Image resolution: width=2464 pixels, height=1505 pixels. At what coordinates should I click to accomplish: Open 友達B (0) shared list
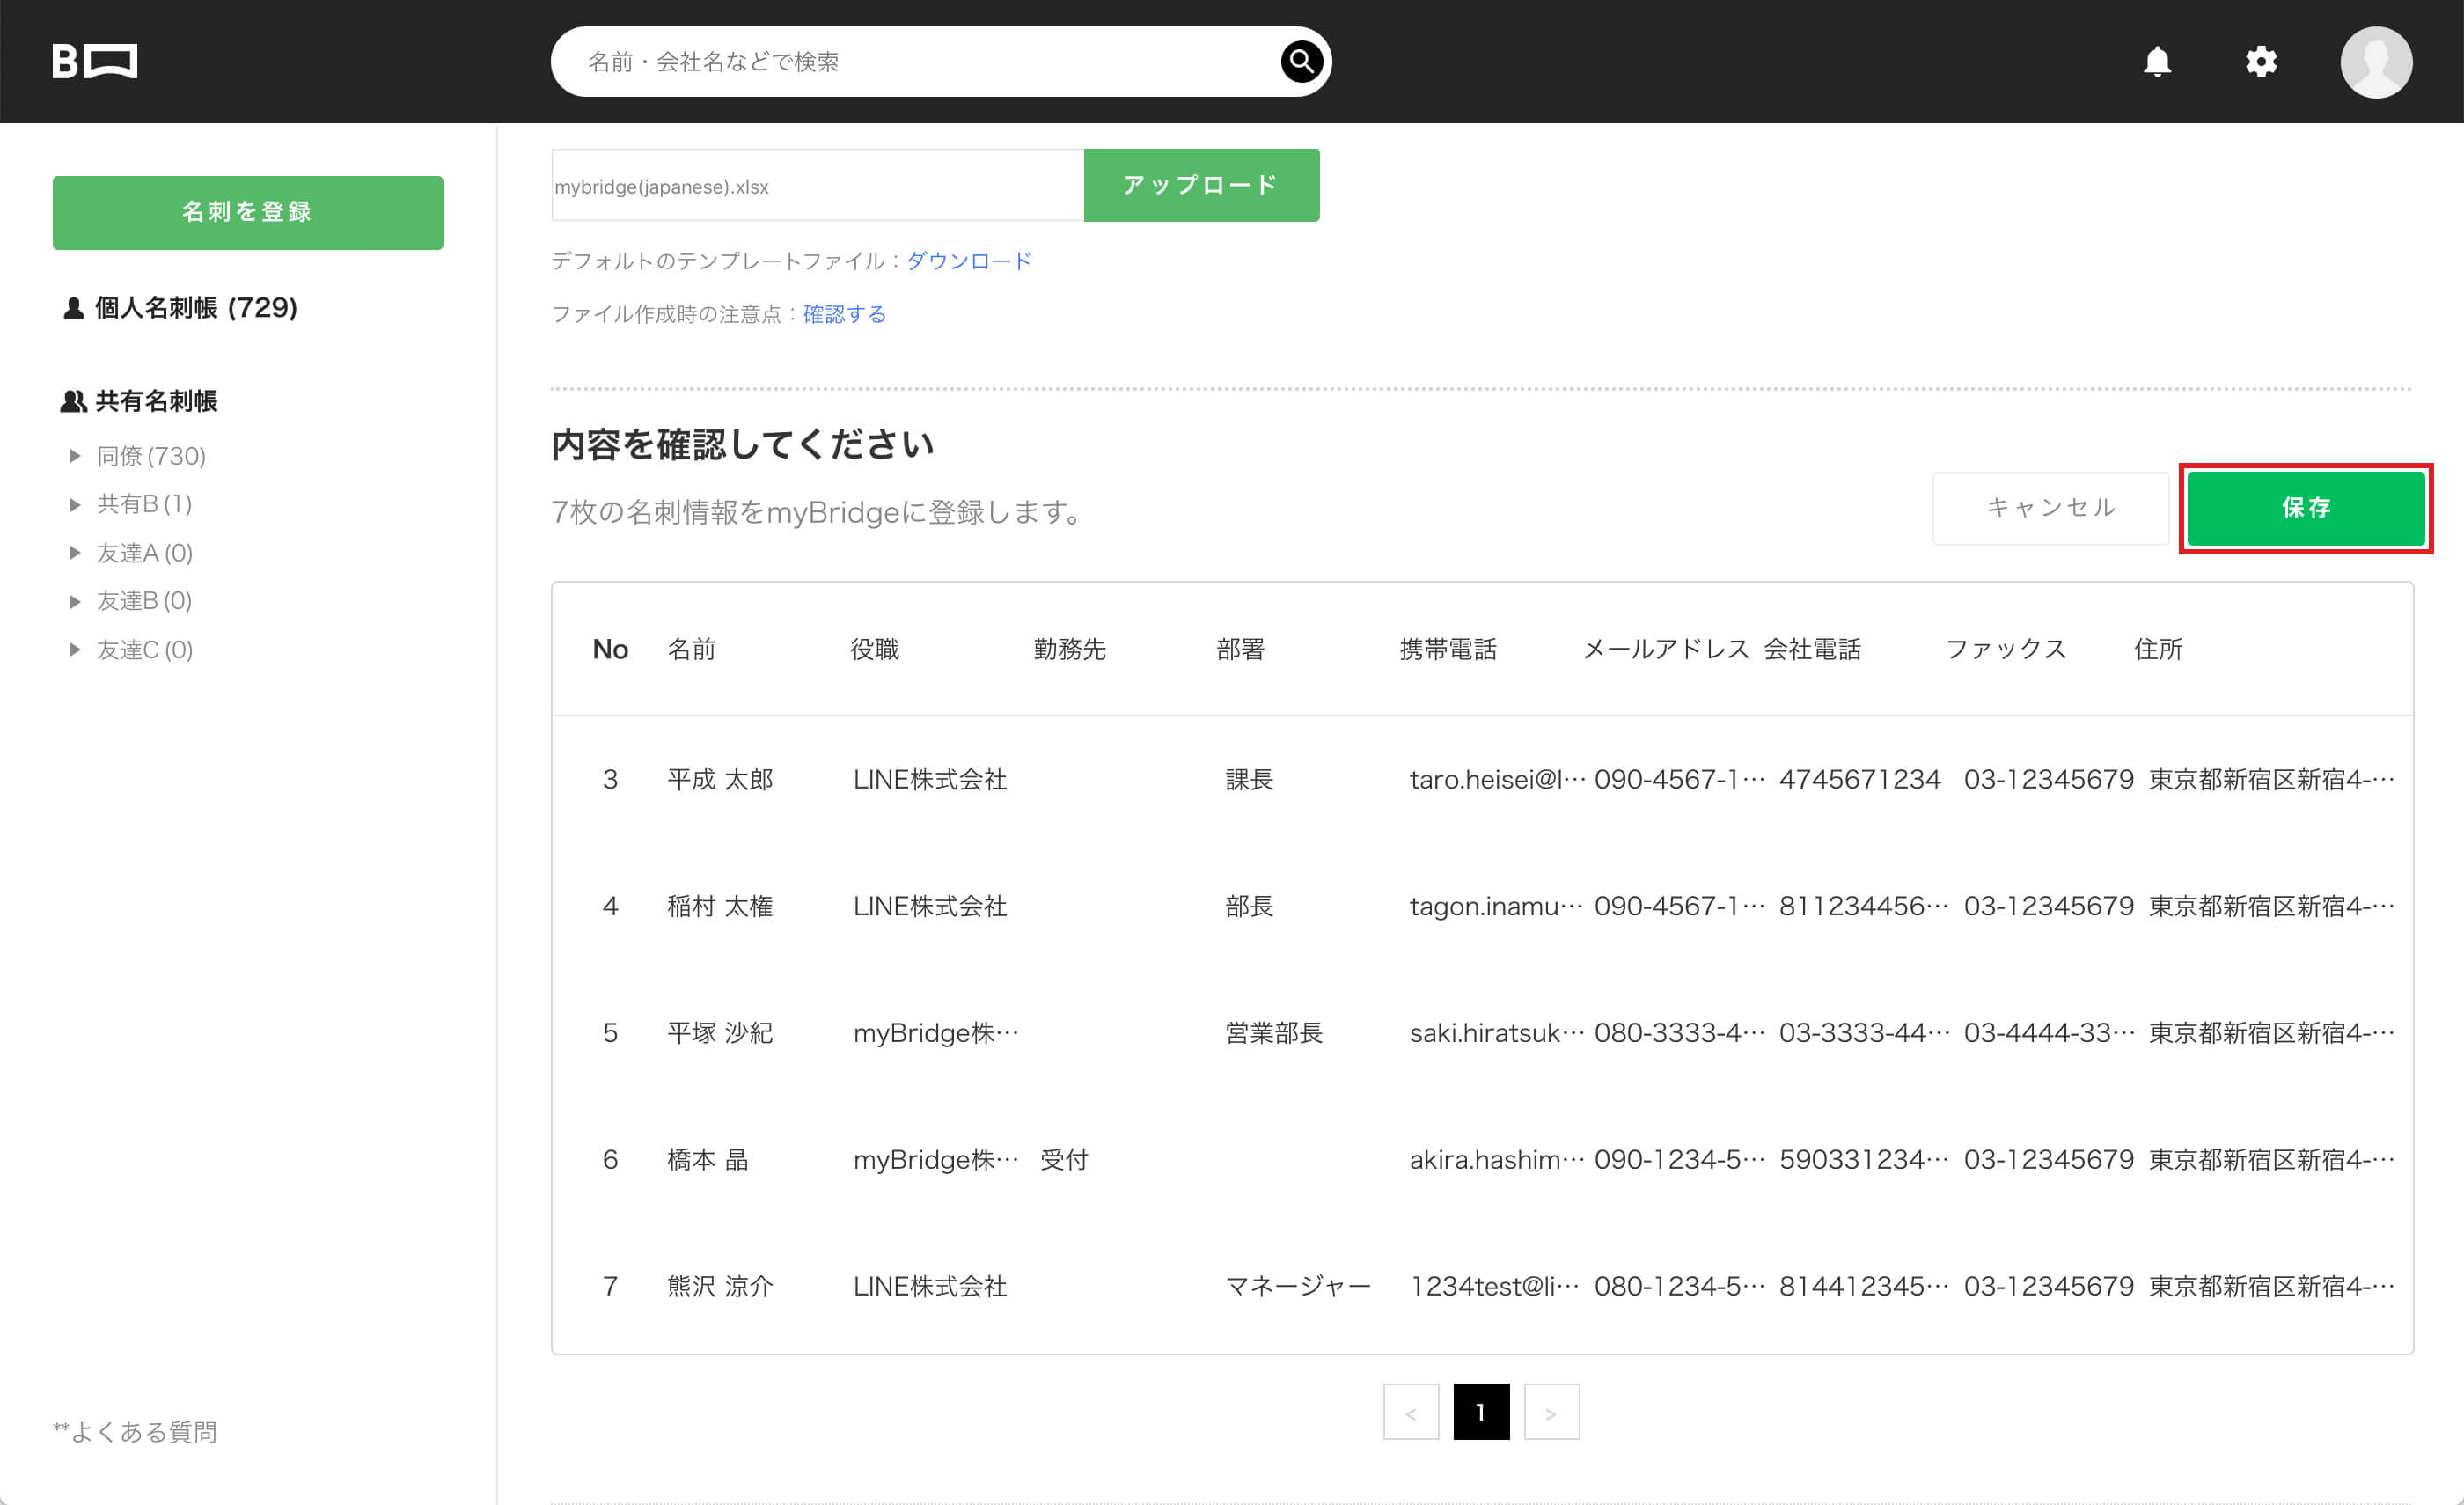click(144, 601)
